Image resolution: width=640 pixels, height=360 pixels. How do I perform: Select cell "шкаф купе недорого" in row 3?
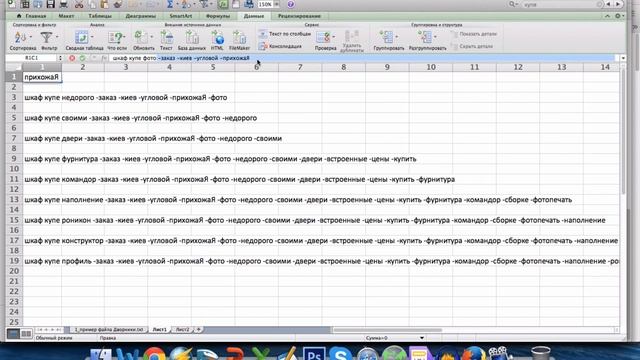(42, 98)
